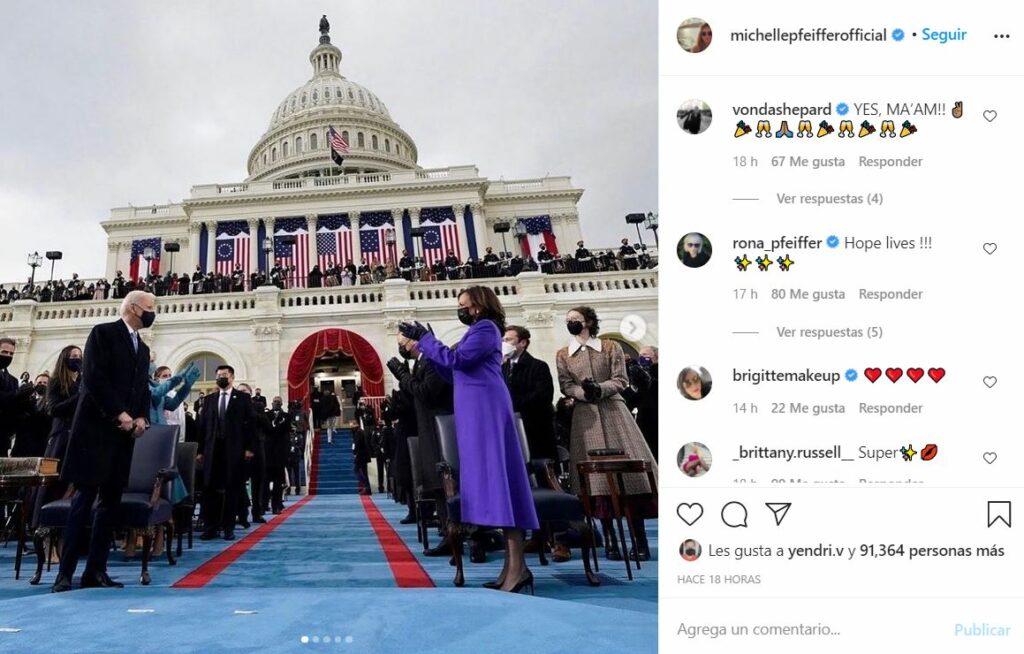Like vondashepard's comment heart

[x=990, y=116]
